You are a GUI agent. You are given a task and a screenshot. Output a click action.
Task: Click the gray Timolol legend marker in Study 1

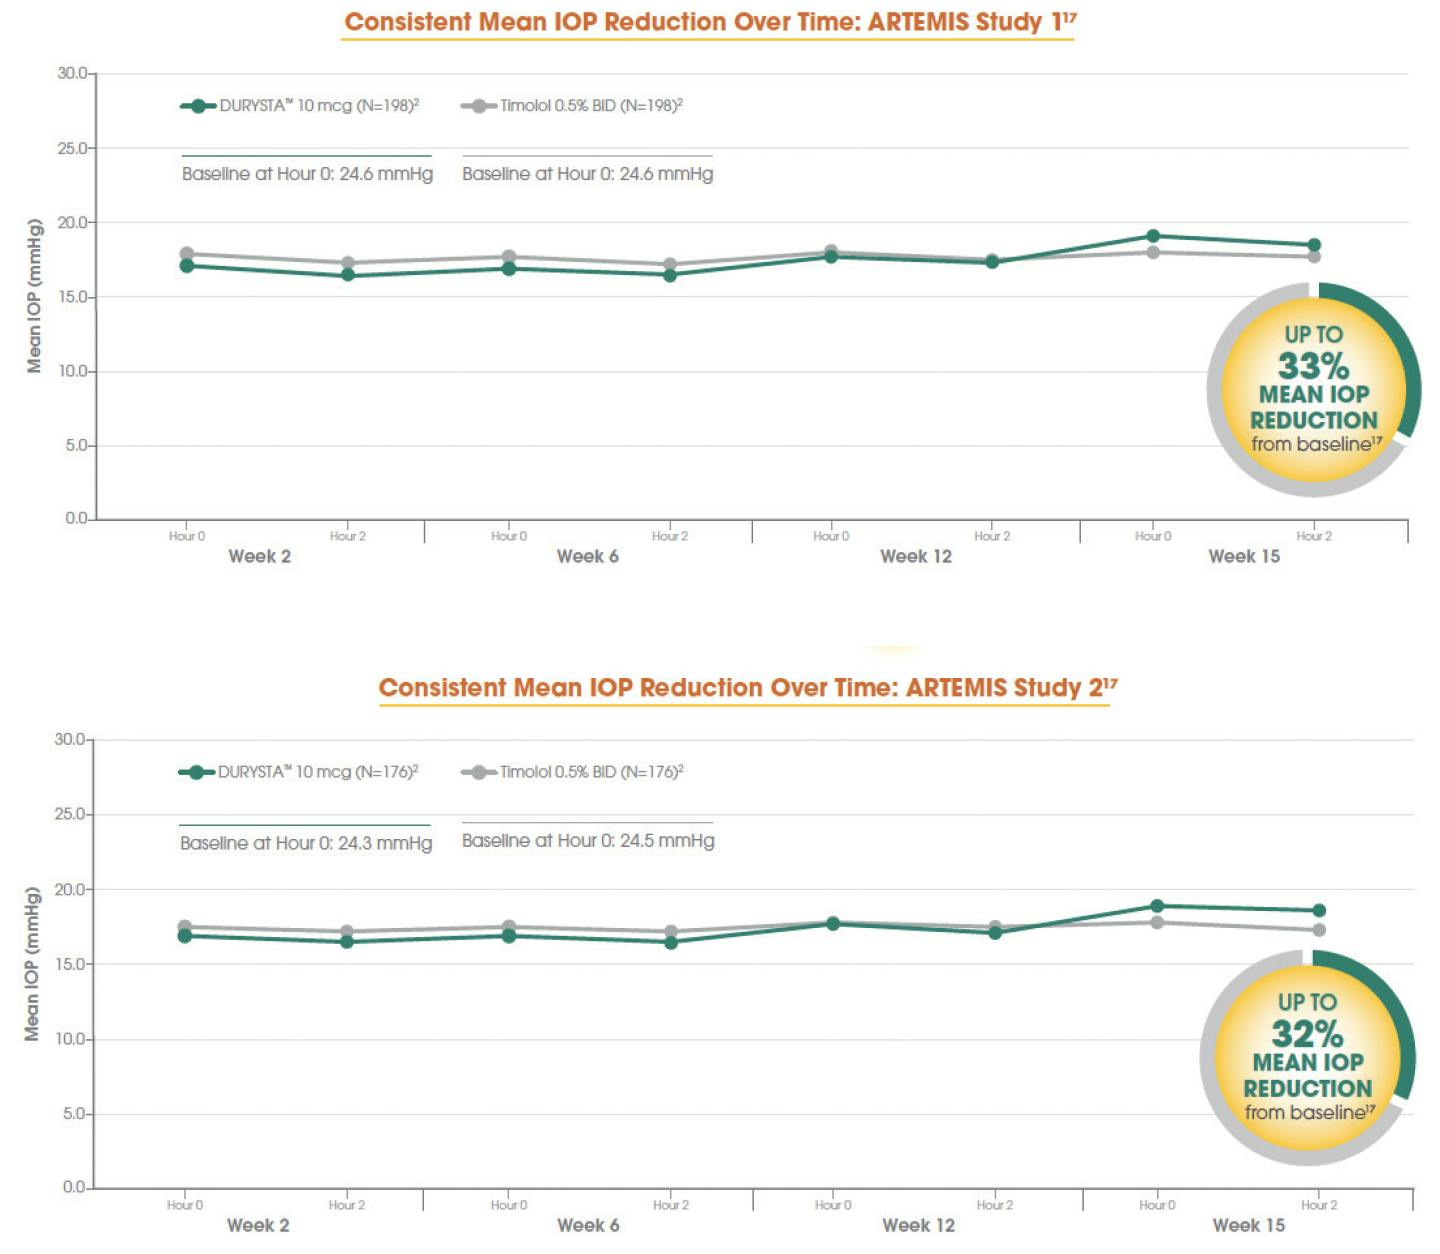coord(479,106)
